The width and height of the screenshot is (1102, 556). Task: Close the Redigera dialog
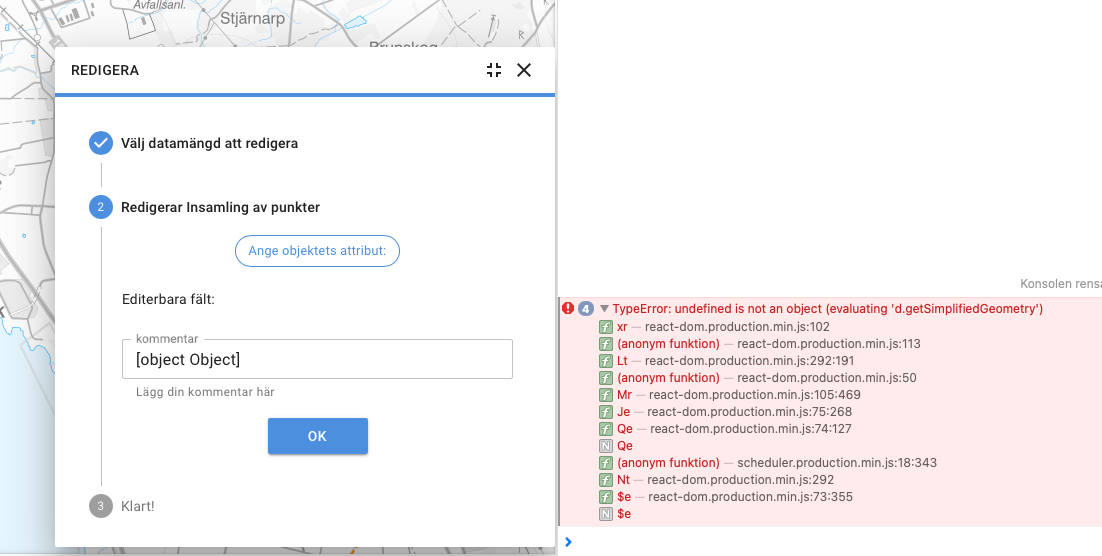(524, 70)
